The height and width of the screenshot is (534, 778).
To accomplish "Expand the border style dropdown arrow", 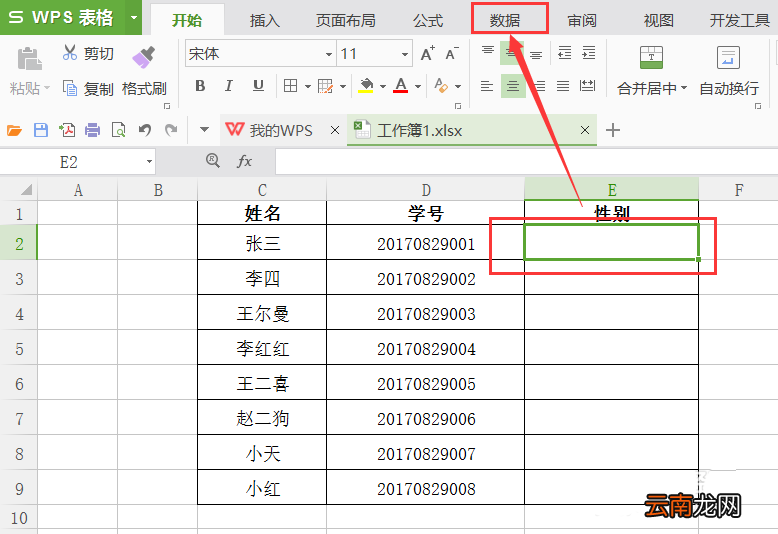I will (x=308, y=86).
